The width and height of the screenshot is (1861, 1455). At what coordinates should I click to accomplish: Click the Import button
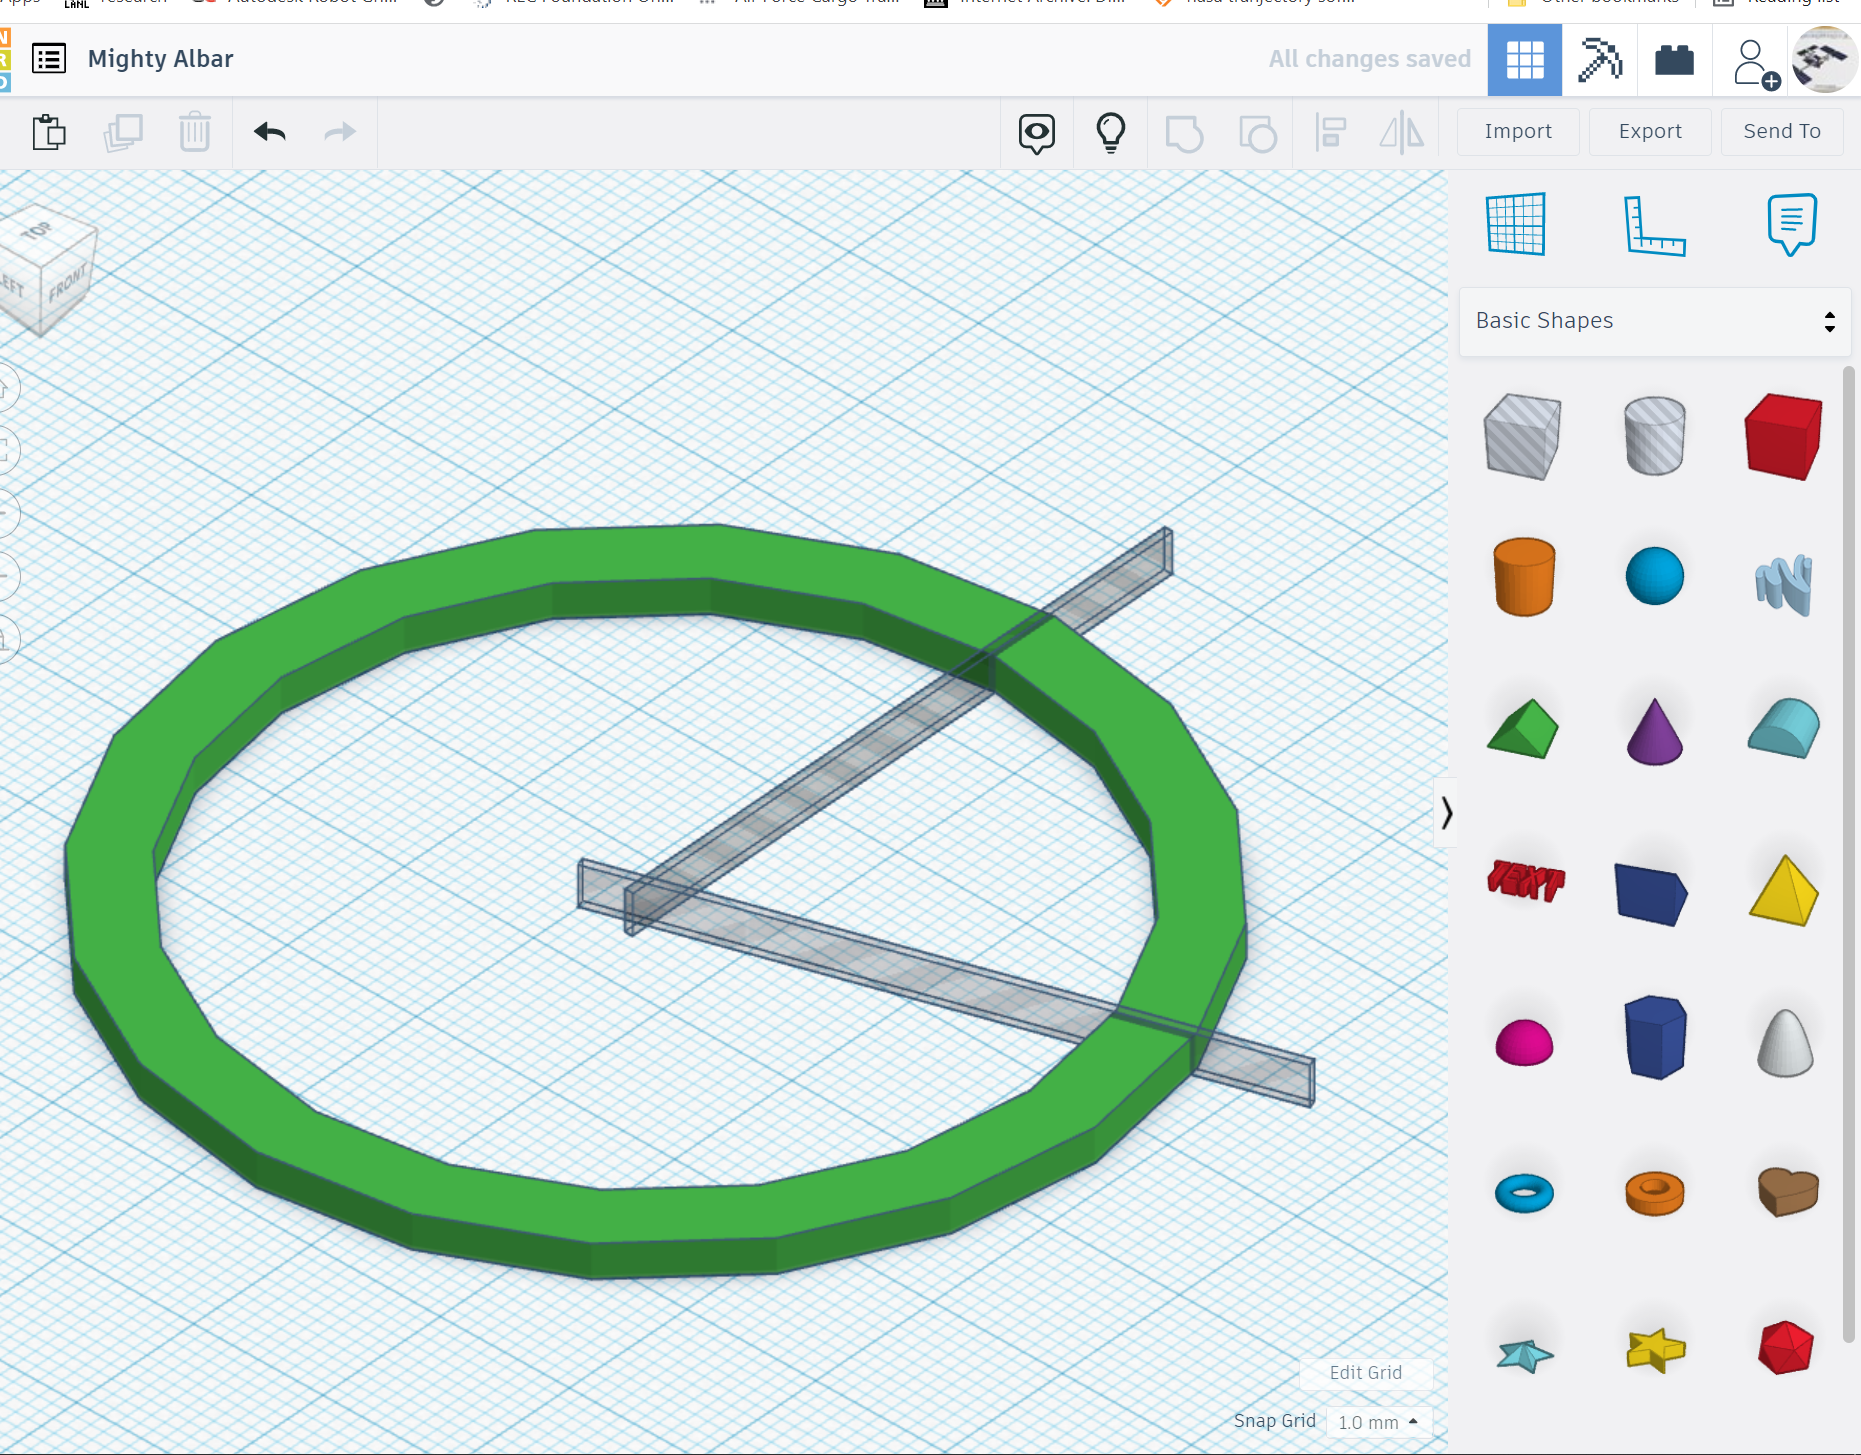pos(1518,131)
